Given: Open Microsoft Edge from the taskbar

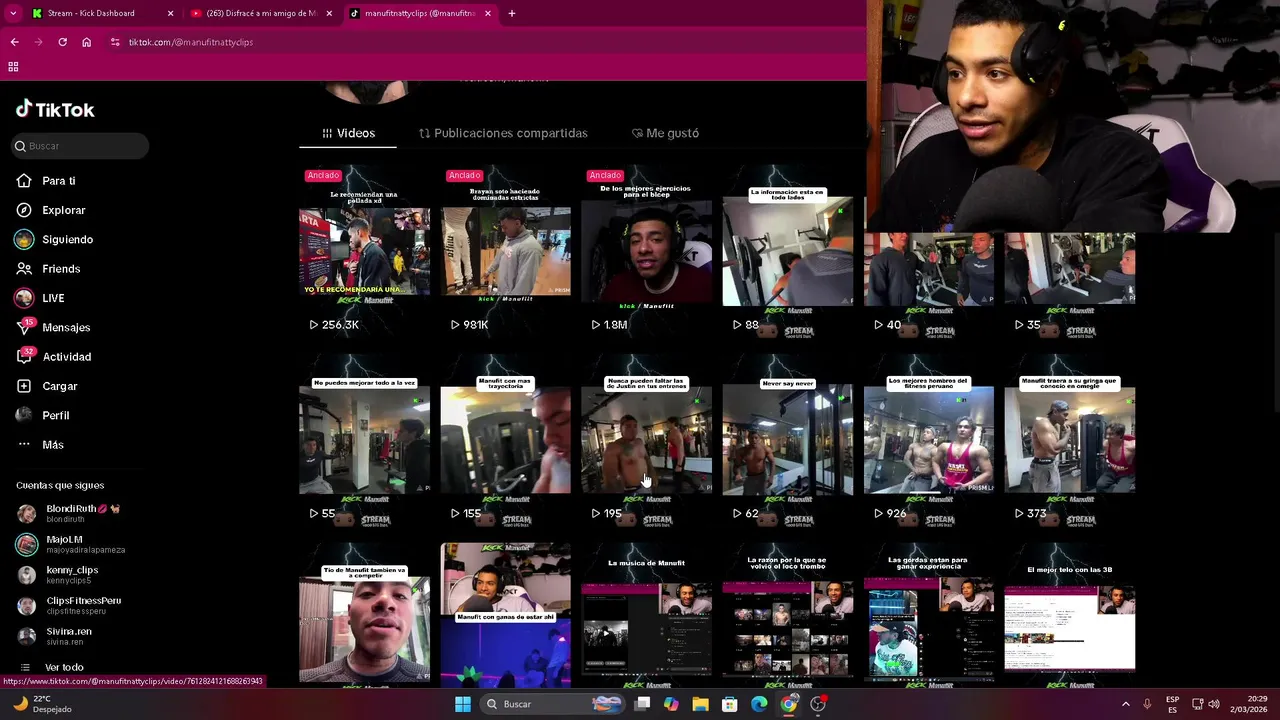Looking at the screenshot, I should (759, 704).
